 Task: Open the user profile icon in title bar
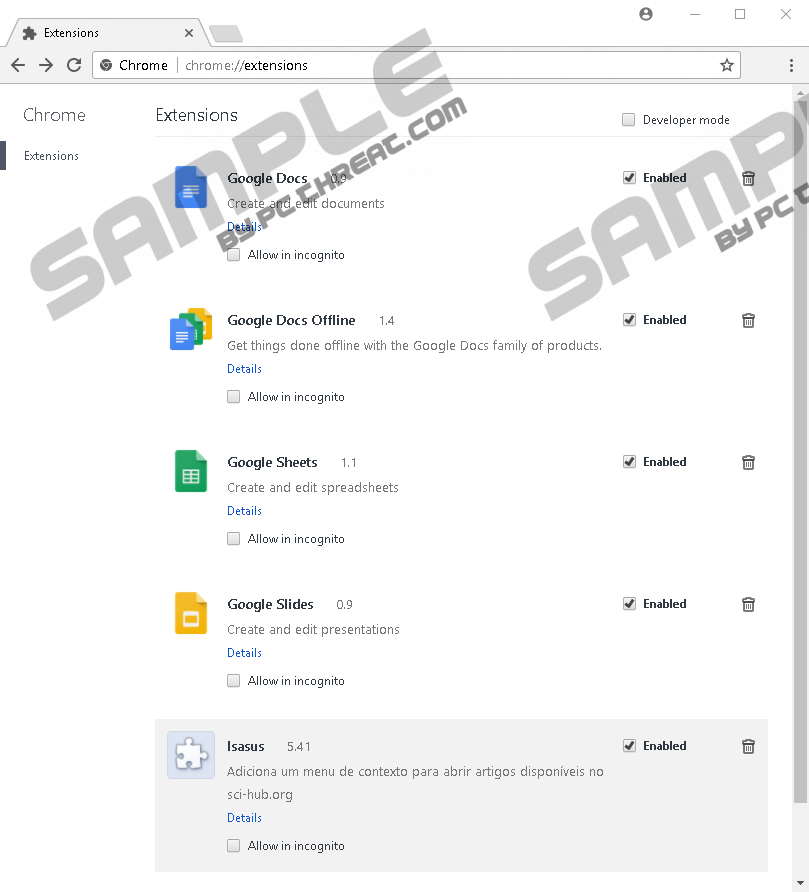click(646, 14)
